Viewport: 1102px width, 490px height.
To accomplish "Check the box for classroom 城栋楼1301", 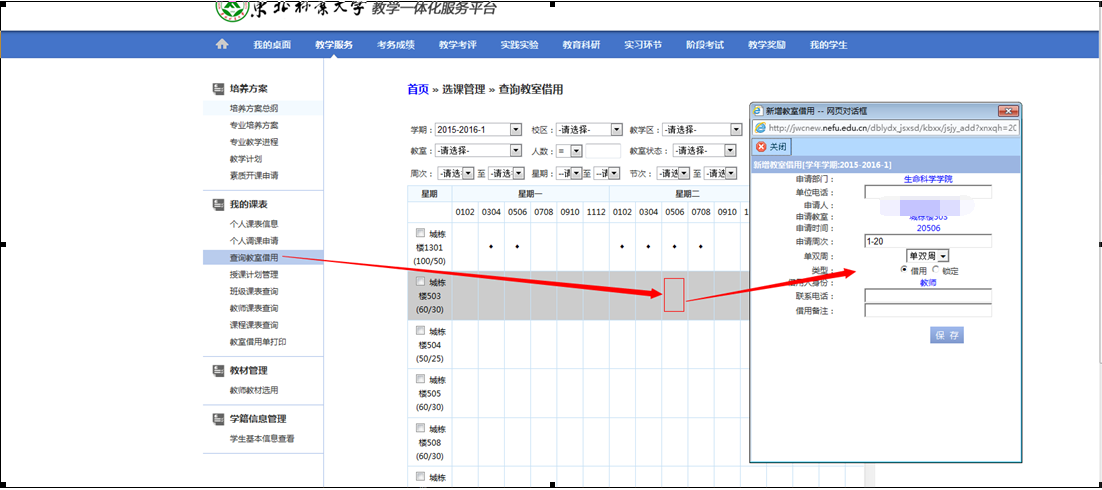I will (x=420, y=233).
